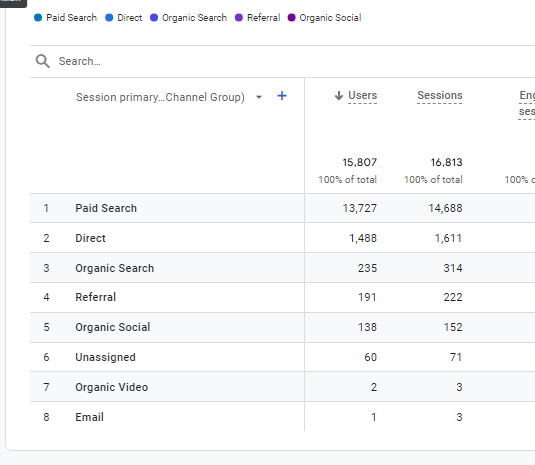535x465 pixels.
Task: Sort table by Sessions column header
Action: coord(440,95)
